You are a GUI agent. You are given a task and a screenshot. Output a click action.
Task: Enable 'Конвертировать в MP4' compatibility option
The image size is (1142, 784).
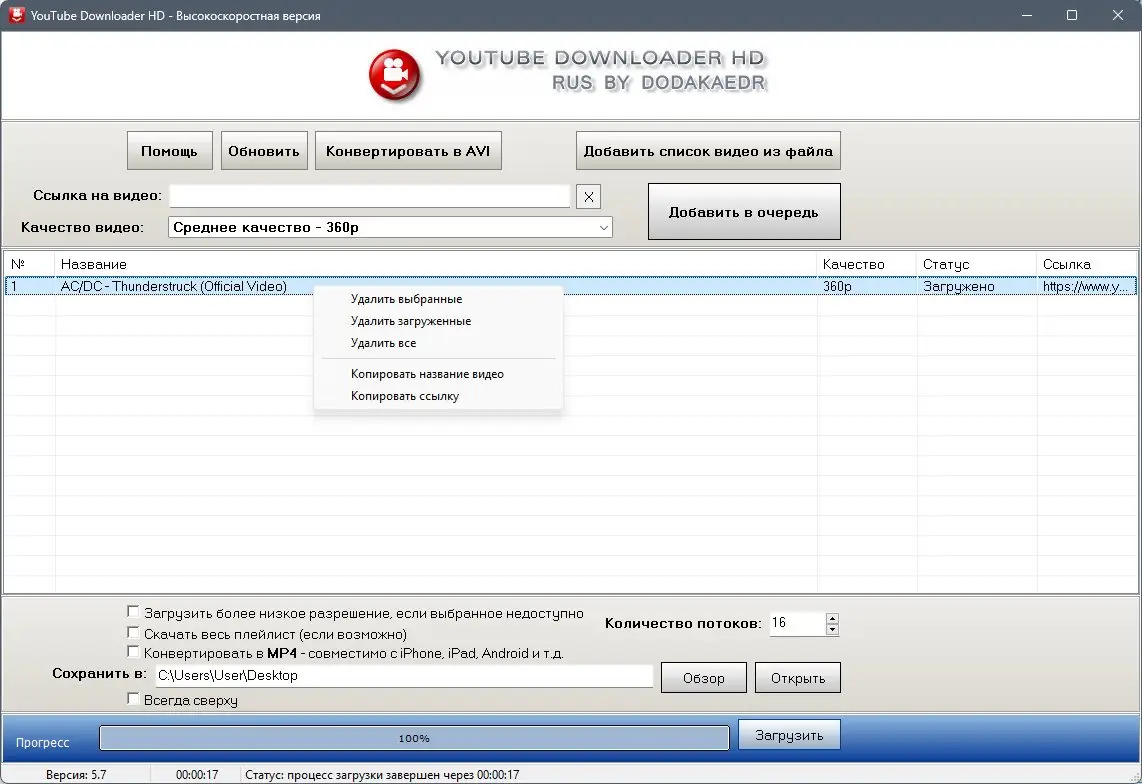[133, 651]
